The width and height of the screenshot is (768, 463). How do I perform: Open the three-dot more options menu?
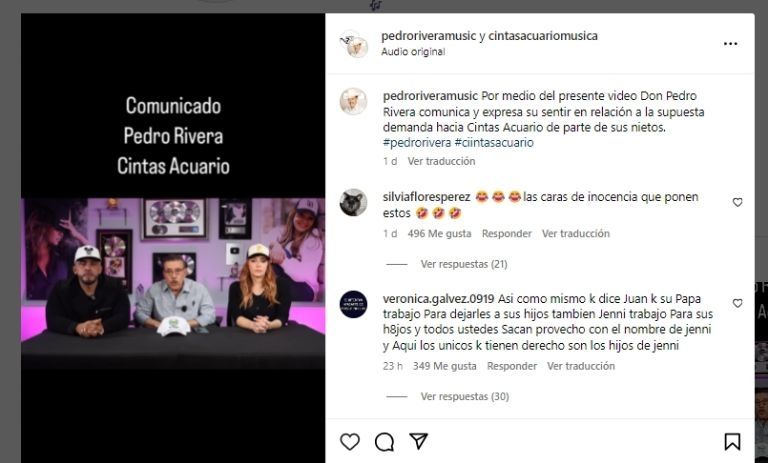(x=730, y=44)
